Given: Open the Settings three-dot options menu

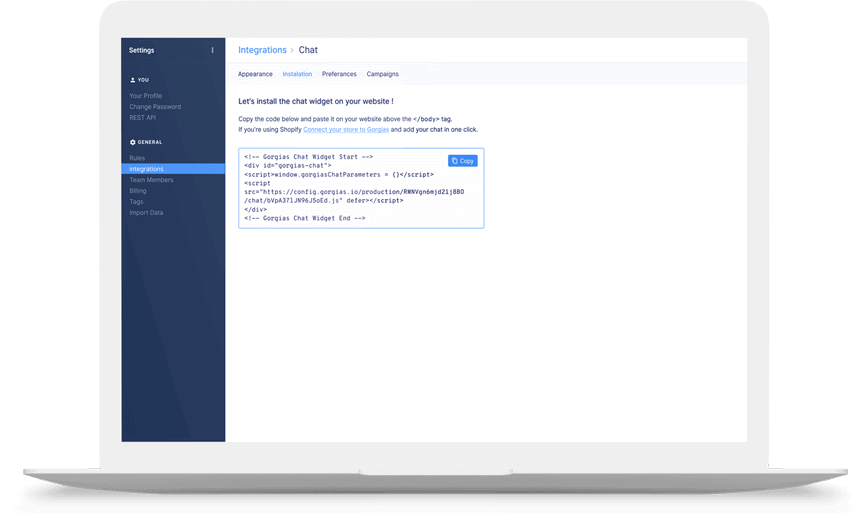Looking at the screenshot, I should click(x=212, y=50).
